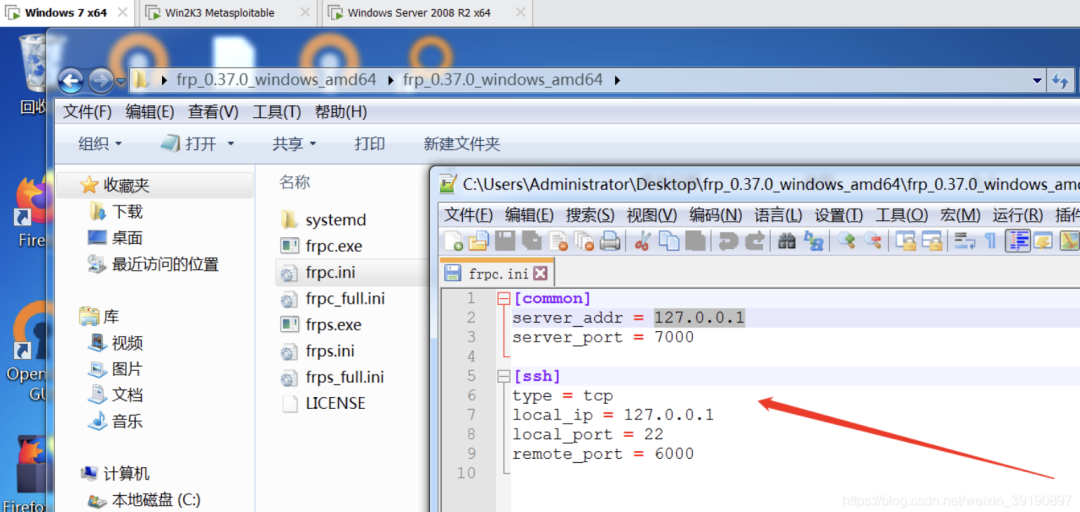This screenshot has width=1080, height=512.
Task: Click the Back arrow in Explorer window
Action: pos(71,81)
